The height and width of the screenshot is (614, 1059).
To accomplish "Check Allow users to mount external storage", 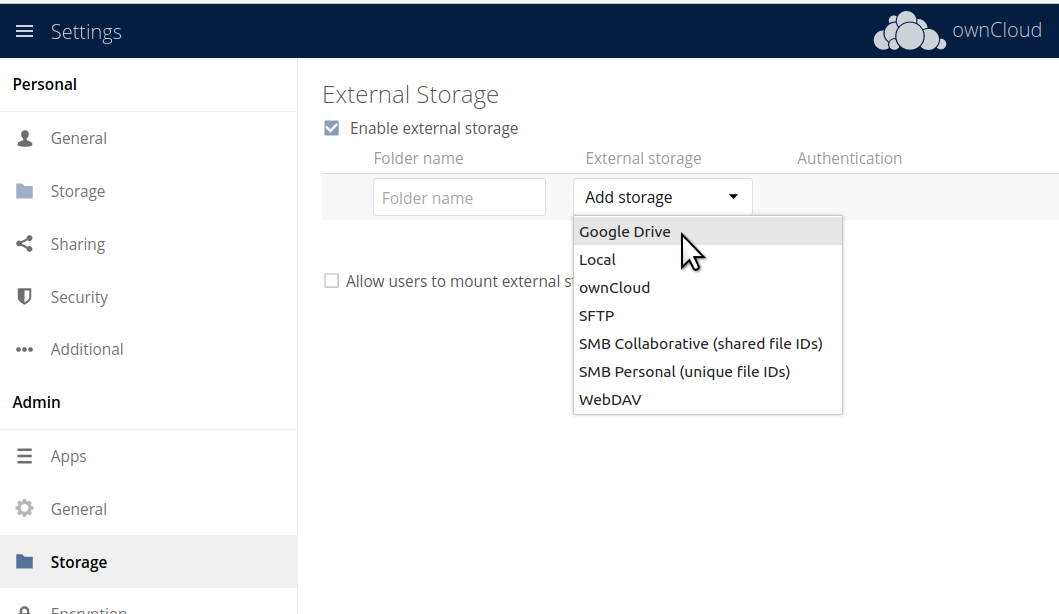I will click(x=331, y=281).
